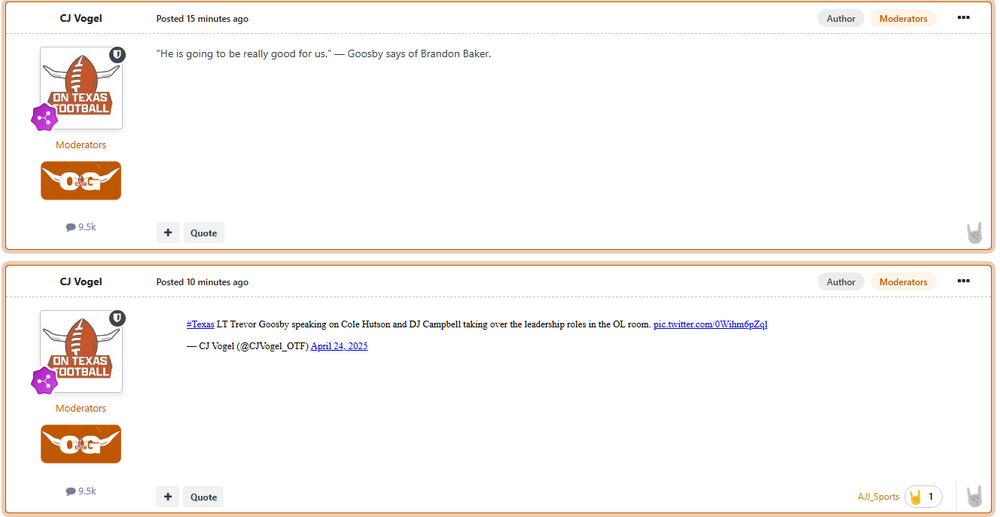Quote the Trevor Goosby tweet post
The height and width of the screenshot is (517, 1000).
tap(204, 496)
